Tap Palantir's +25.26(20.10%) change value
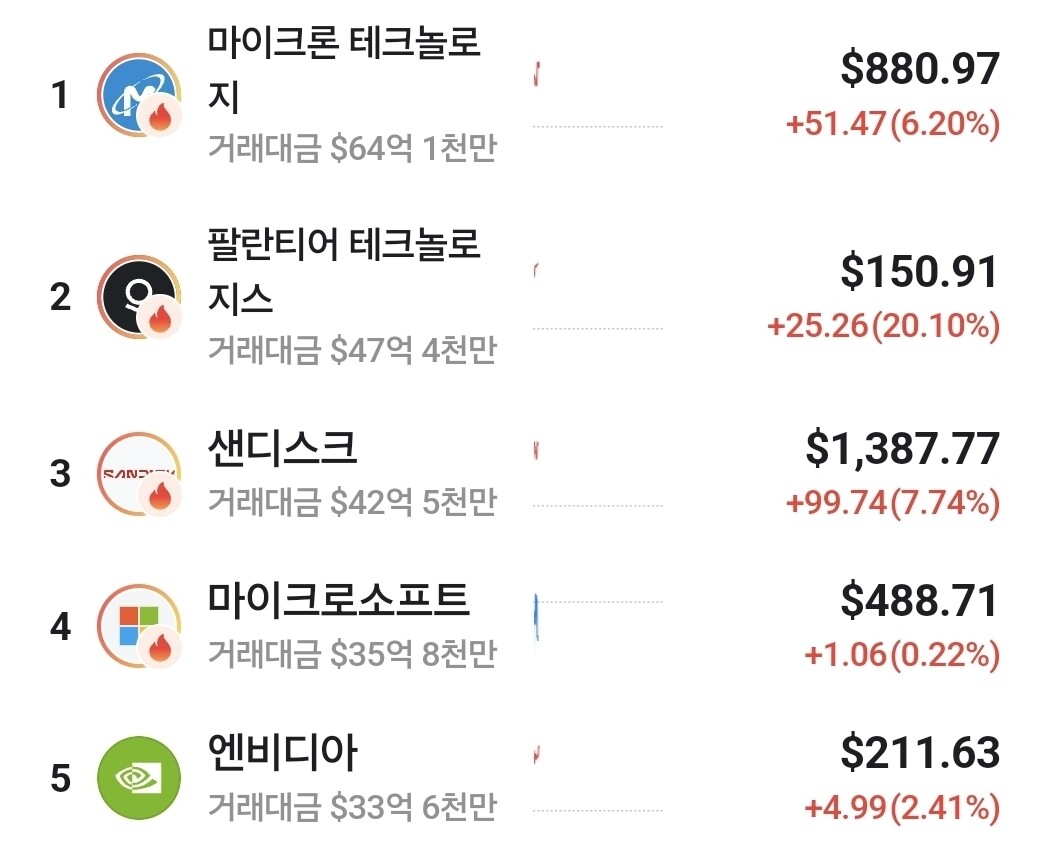 883,326
